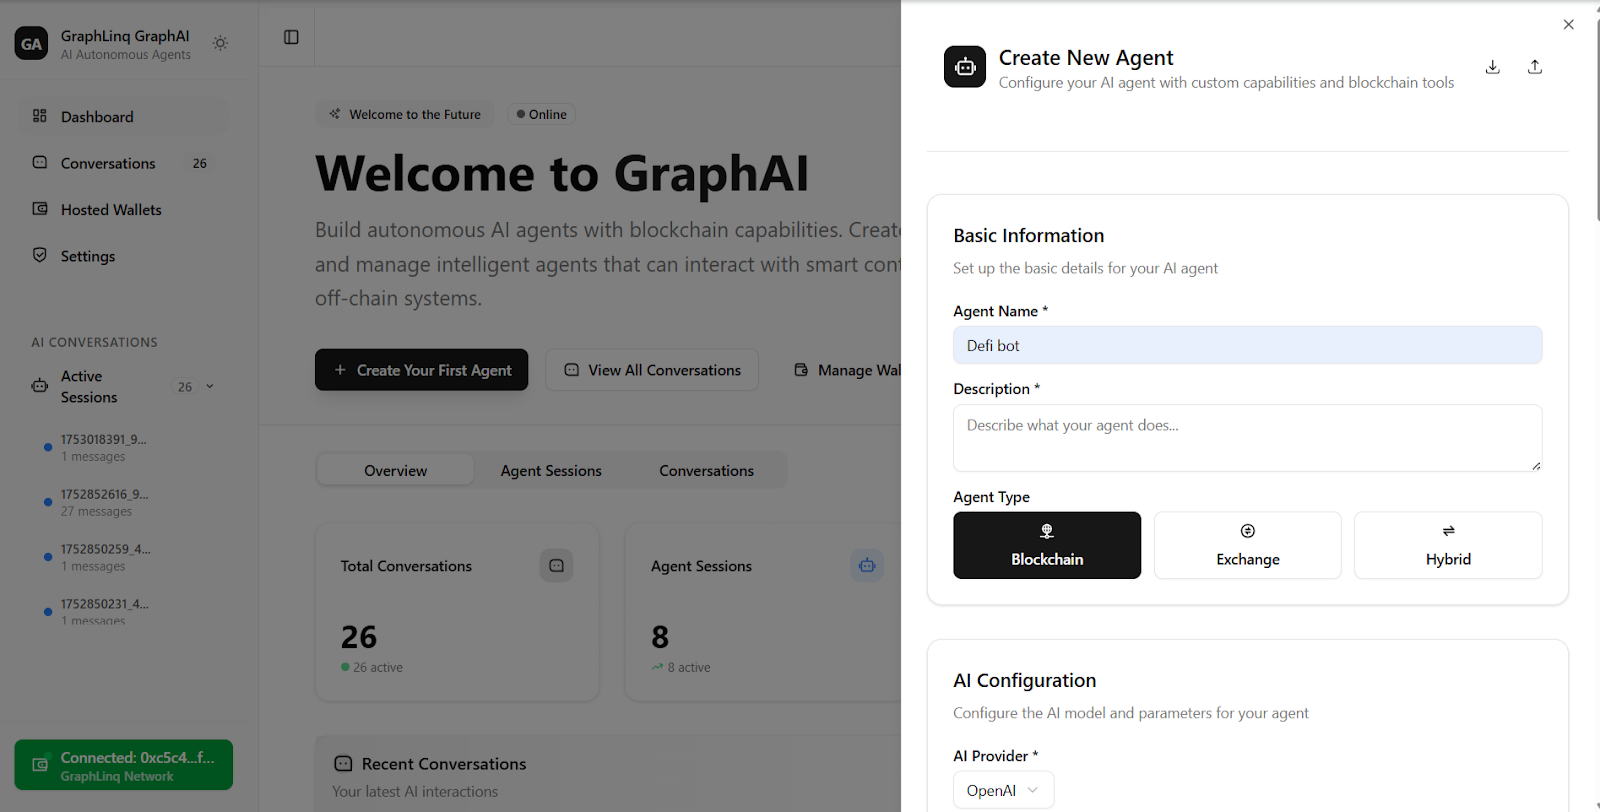The width and height of the screenshot is (1600, 812).
Task: Click the Active Sessions 26 count badge
Action: coord(185,387)
